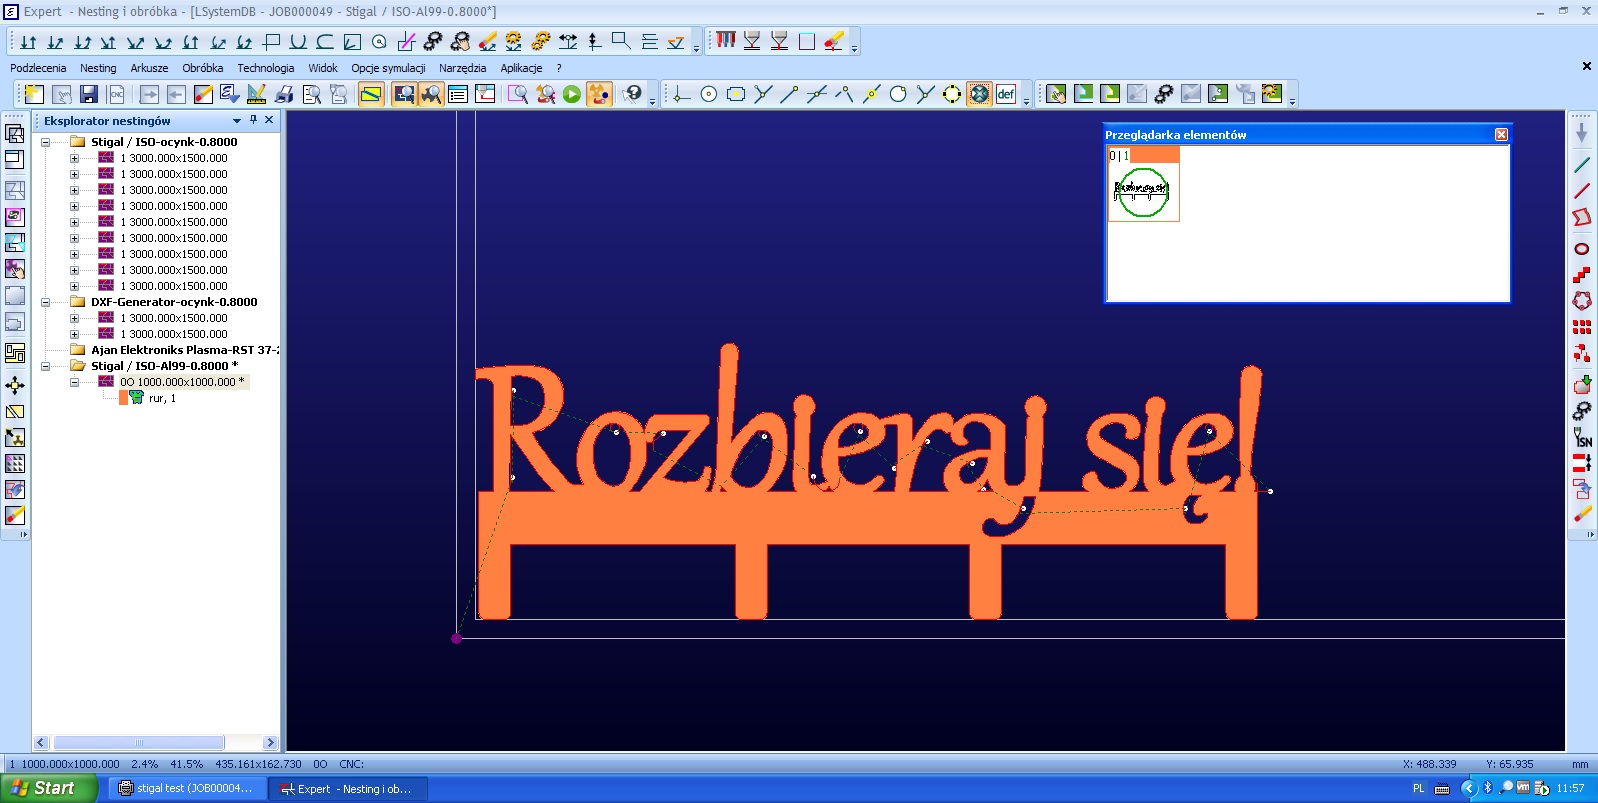Expand the first sheet under DXF-Generator-ocynk-0.8000
The image size is (1598, 803).
click(74, 318)
